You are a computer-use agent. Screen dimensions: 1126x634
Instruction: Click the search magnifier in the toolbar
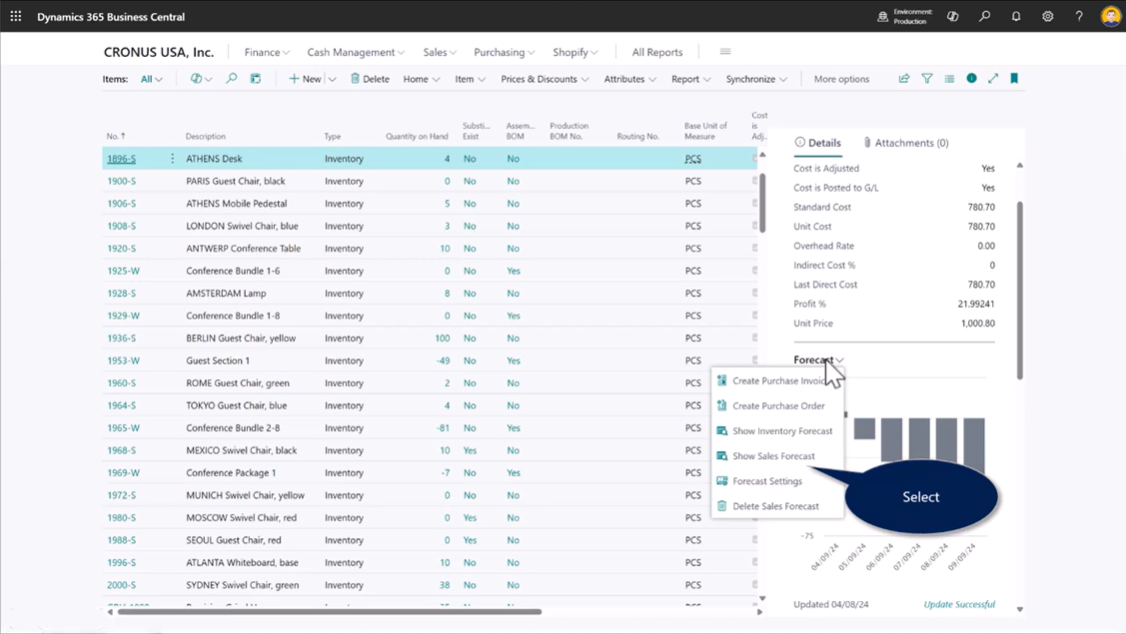coord(230,78)
